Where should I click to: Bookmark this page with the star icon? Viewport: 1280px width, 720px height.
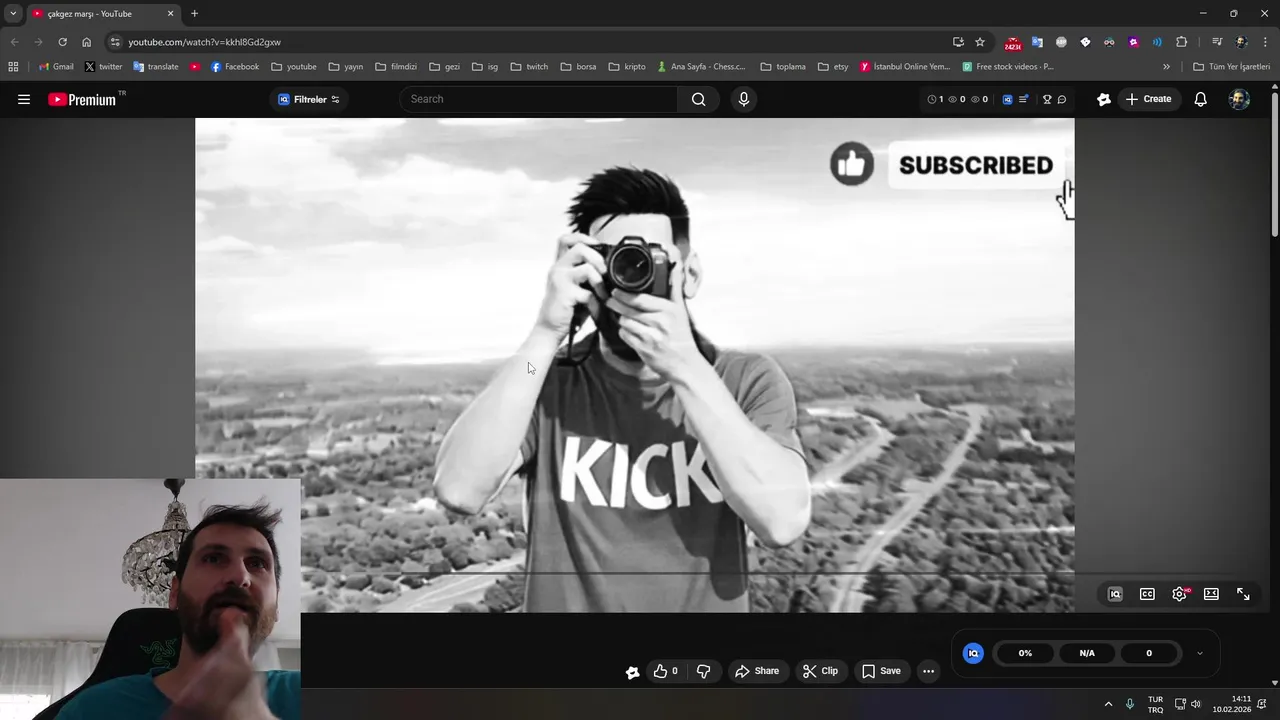click(x=980, y=42)
